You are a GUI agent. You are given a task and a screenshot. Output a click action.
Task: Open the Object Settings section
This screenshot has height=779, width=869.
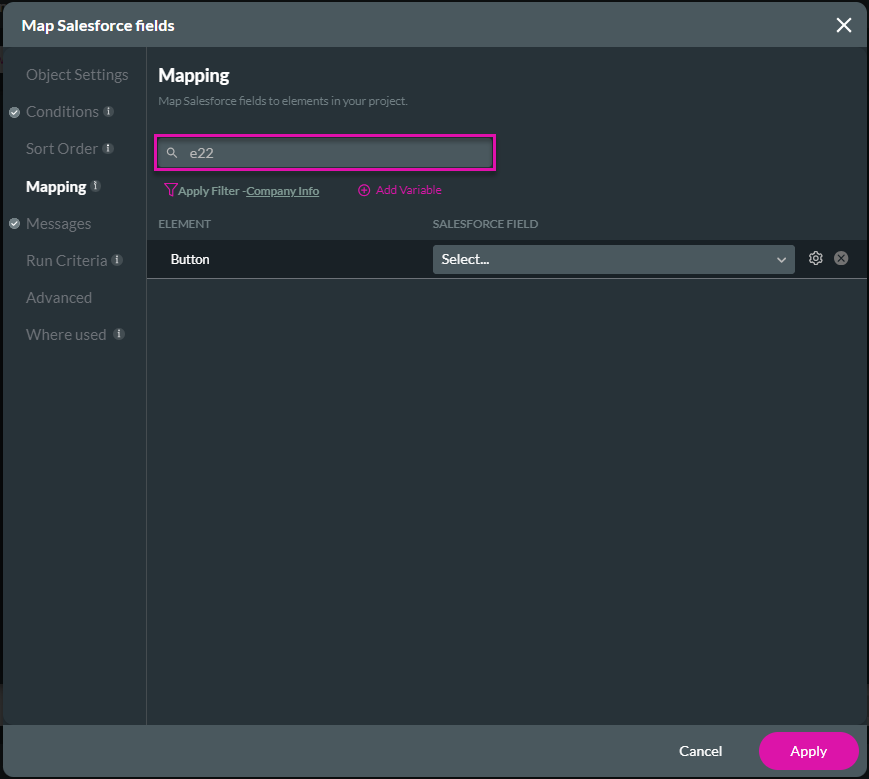coord(77,75)
